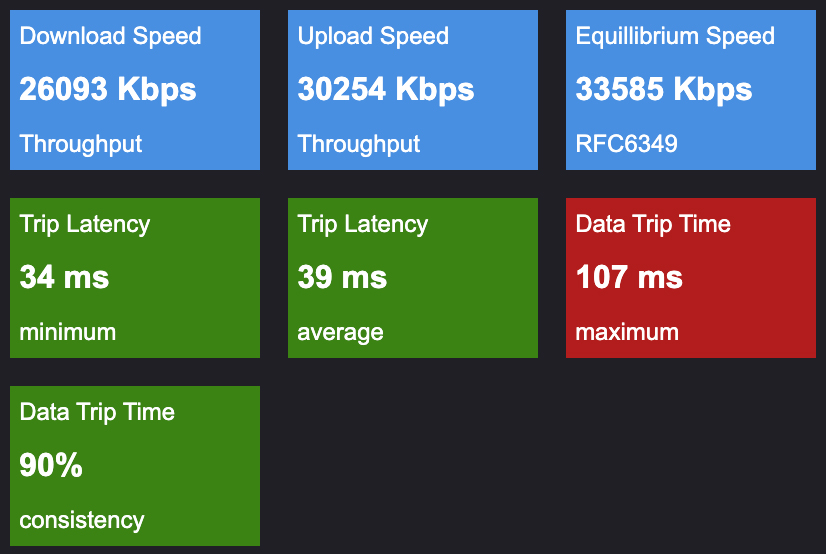This screenshot has width=826, height=554.
Task: Click the 107 ms value
Action: coord(630,277)
